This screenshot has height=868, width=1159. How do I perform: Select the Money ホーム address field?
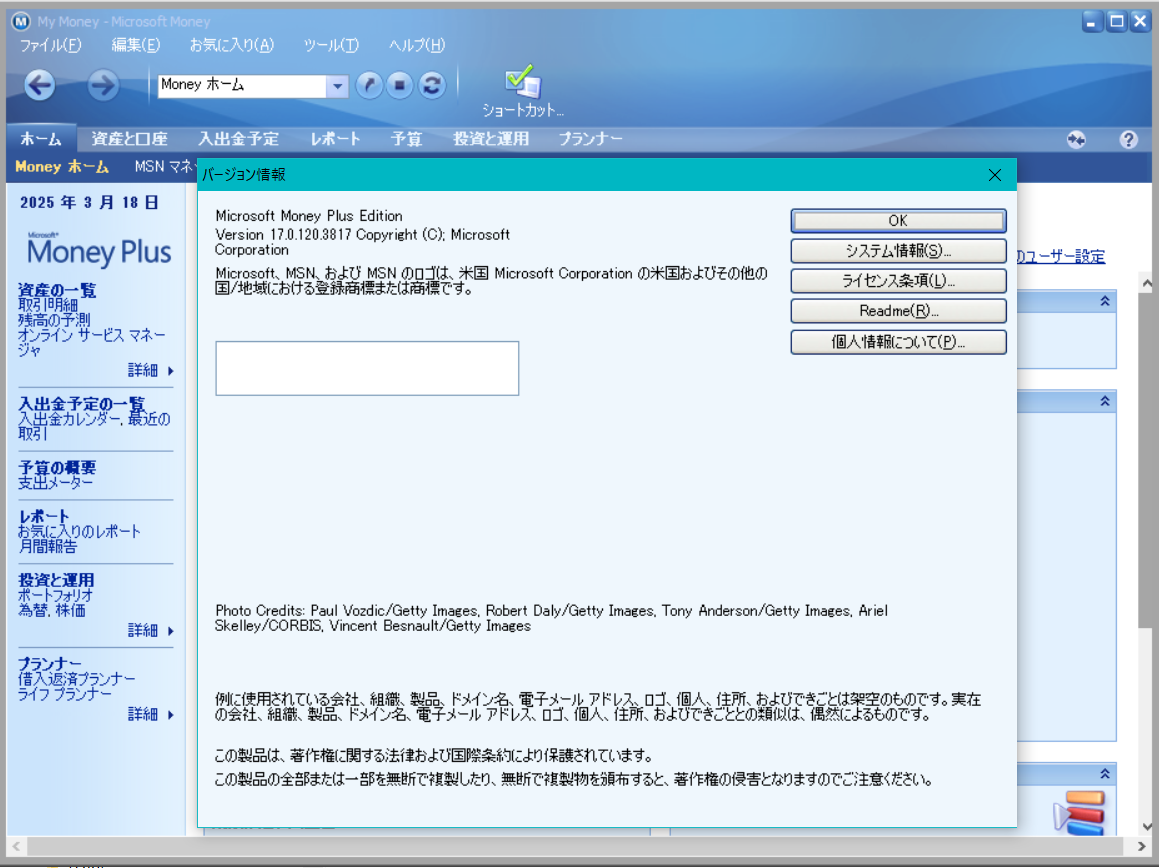tap(242, 86)
